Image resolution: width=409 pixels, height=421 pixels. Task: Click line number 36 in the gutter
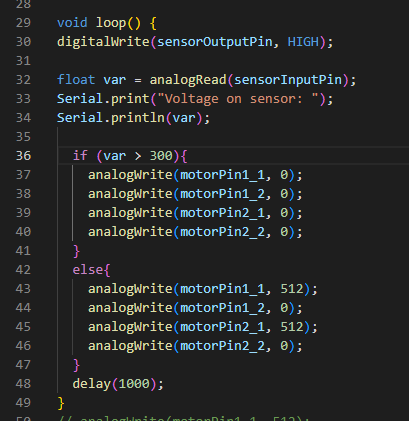click(x=23, y=156)
